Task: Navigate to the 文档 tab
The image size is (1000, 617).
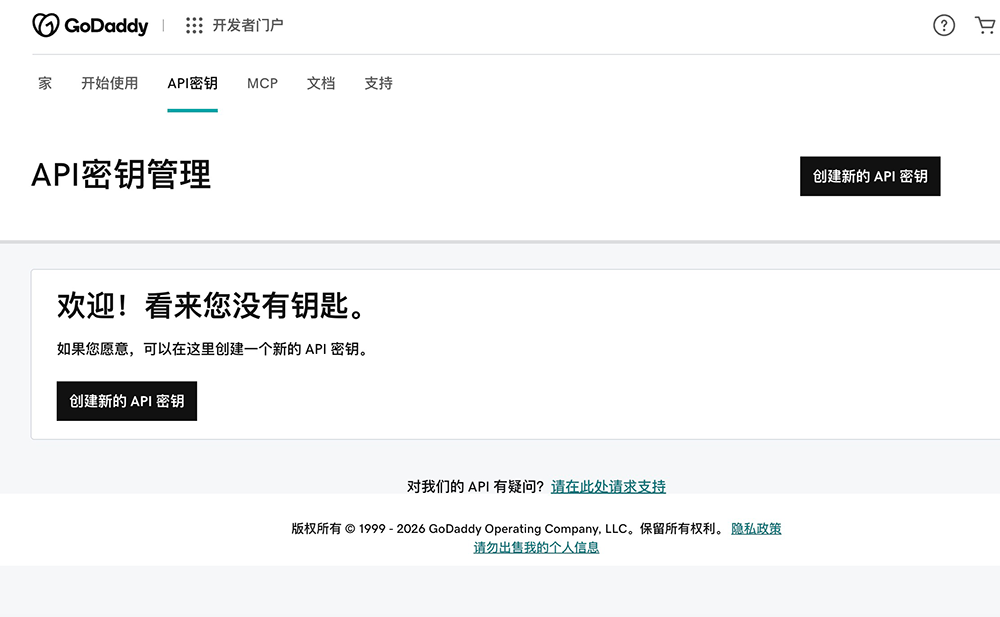Action: click(321, 84)
